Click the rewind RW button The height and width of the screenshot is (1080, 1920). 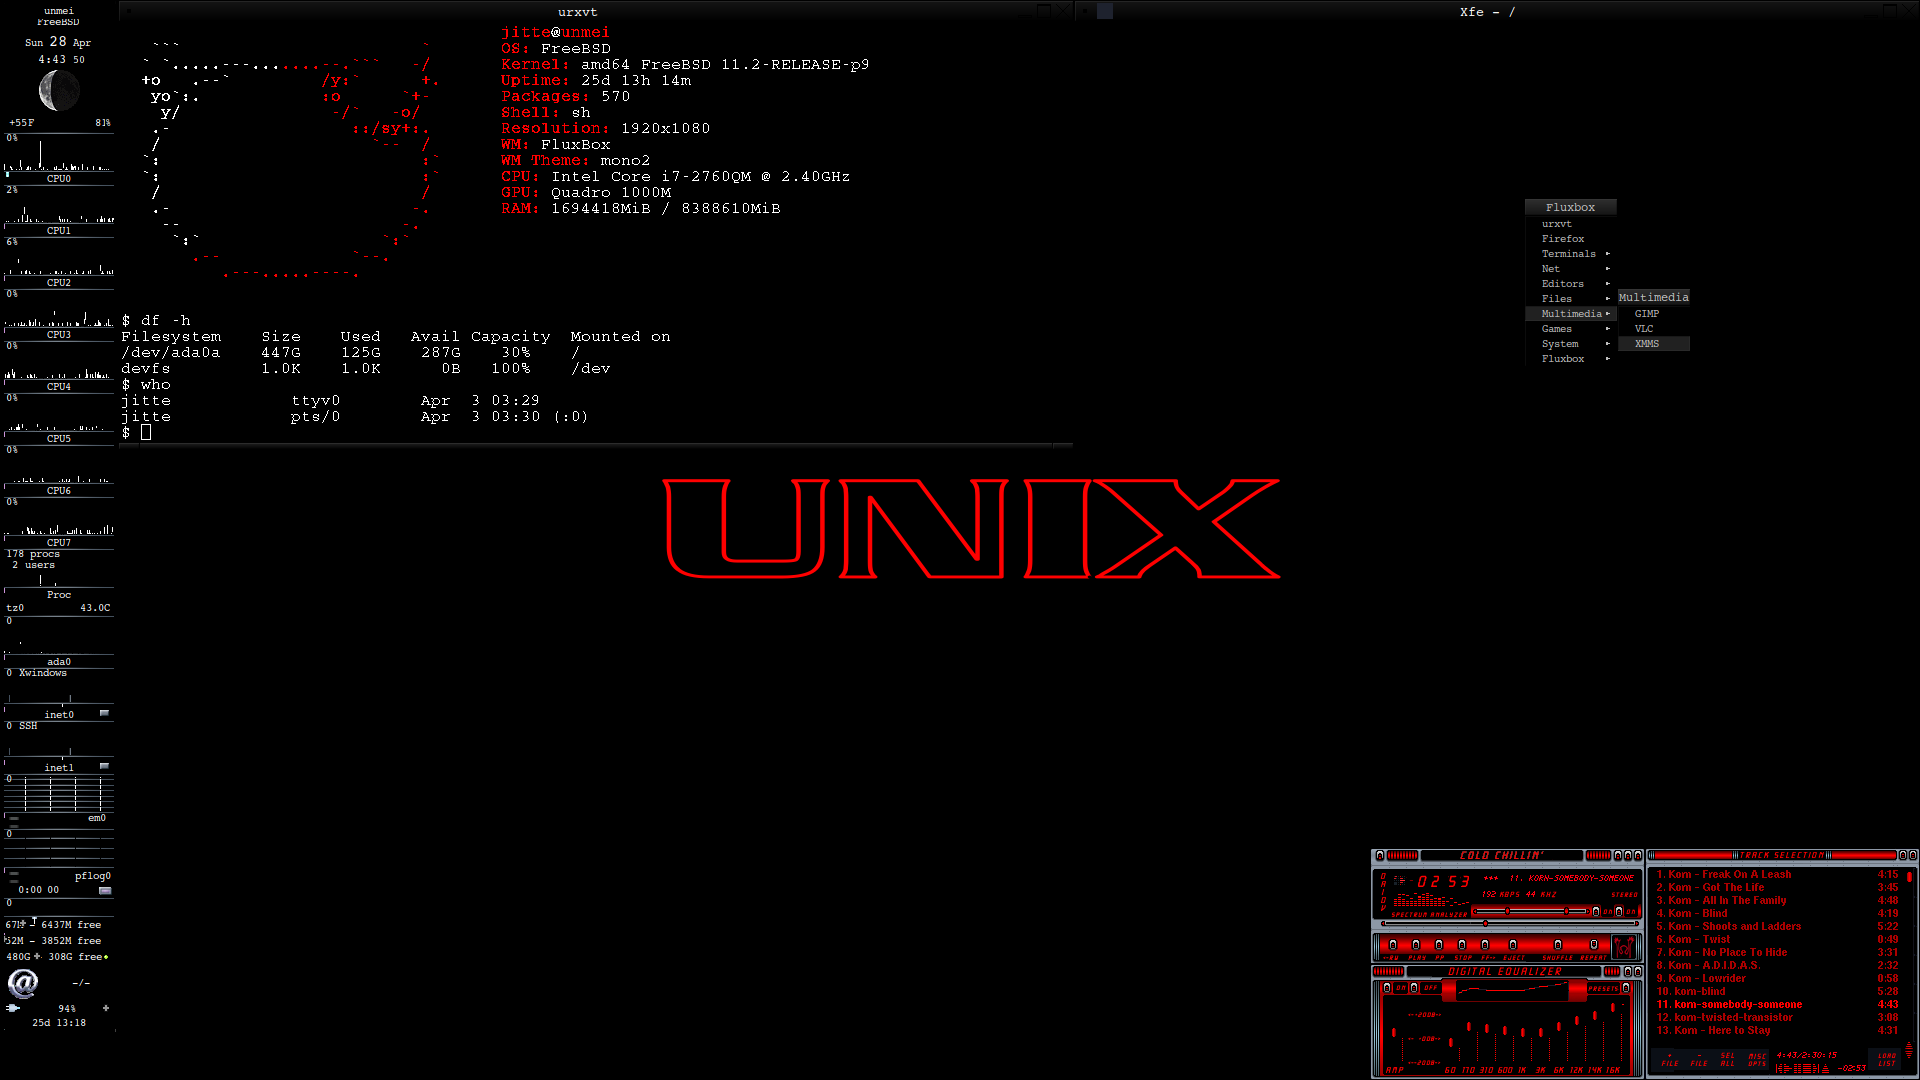[x=1393, y=944]
